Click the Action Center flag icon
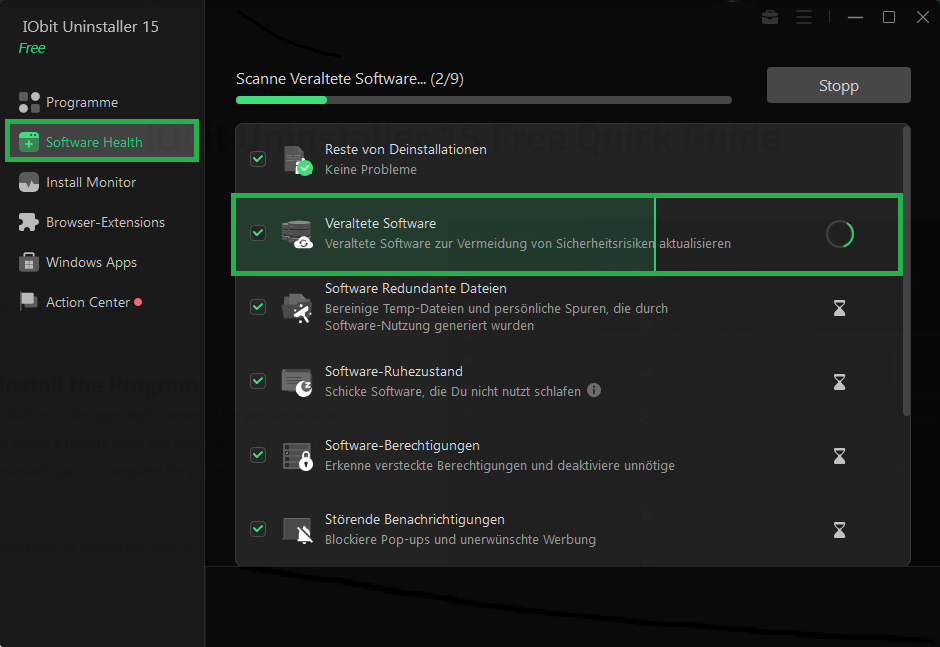 click(29, 301)
